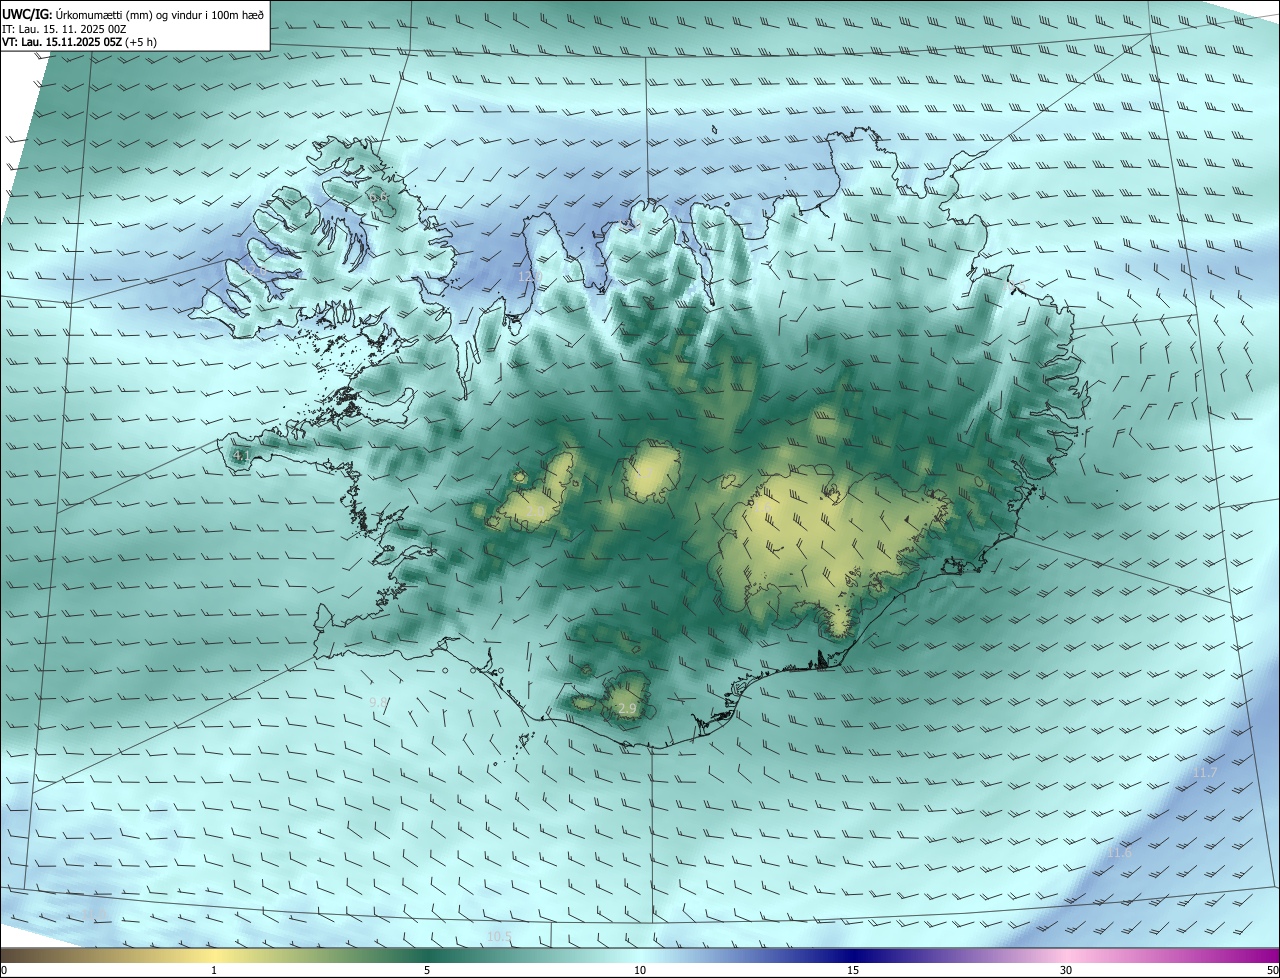Click the 4.1 value label on the map
Image resolution: width=1280 pixels, height=978 pixels.
coord(241,456)
